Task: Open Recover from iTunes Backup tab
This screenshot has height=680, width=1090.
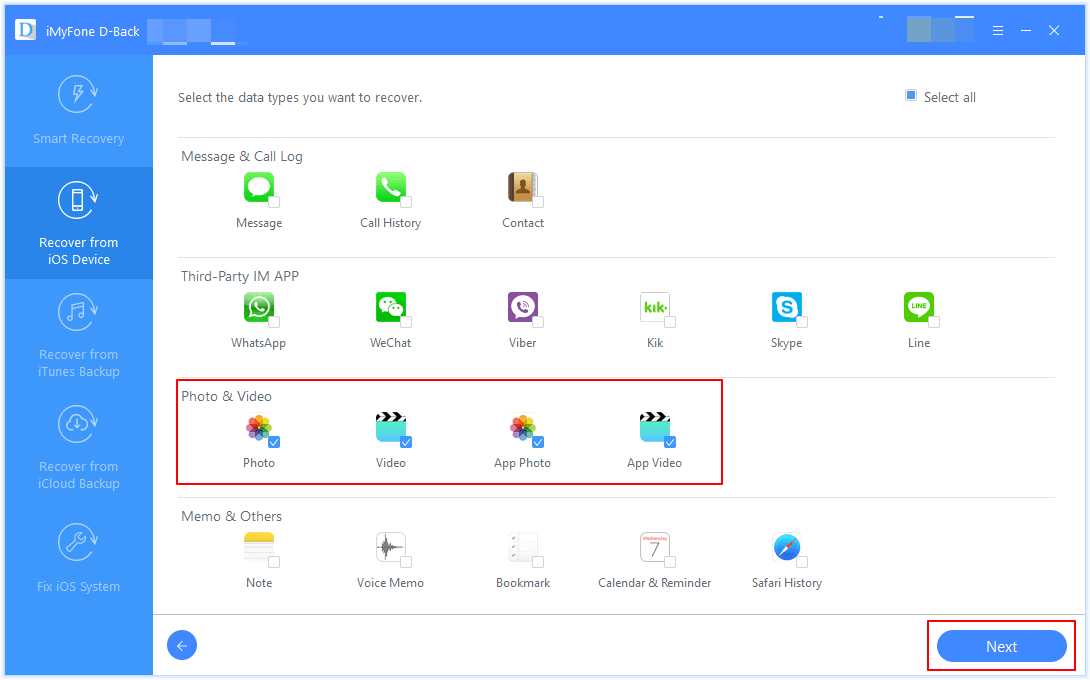Action: tap(78, 335)
